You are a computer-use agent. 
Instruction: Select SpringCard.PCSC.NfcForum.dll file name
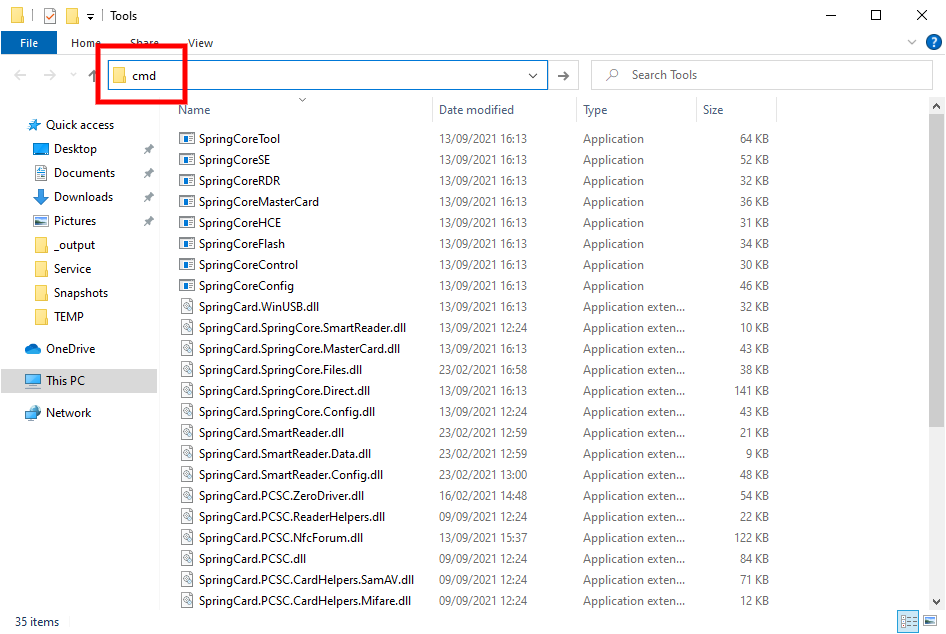(281, 538)
